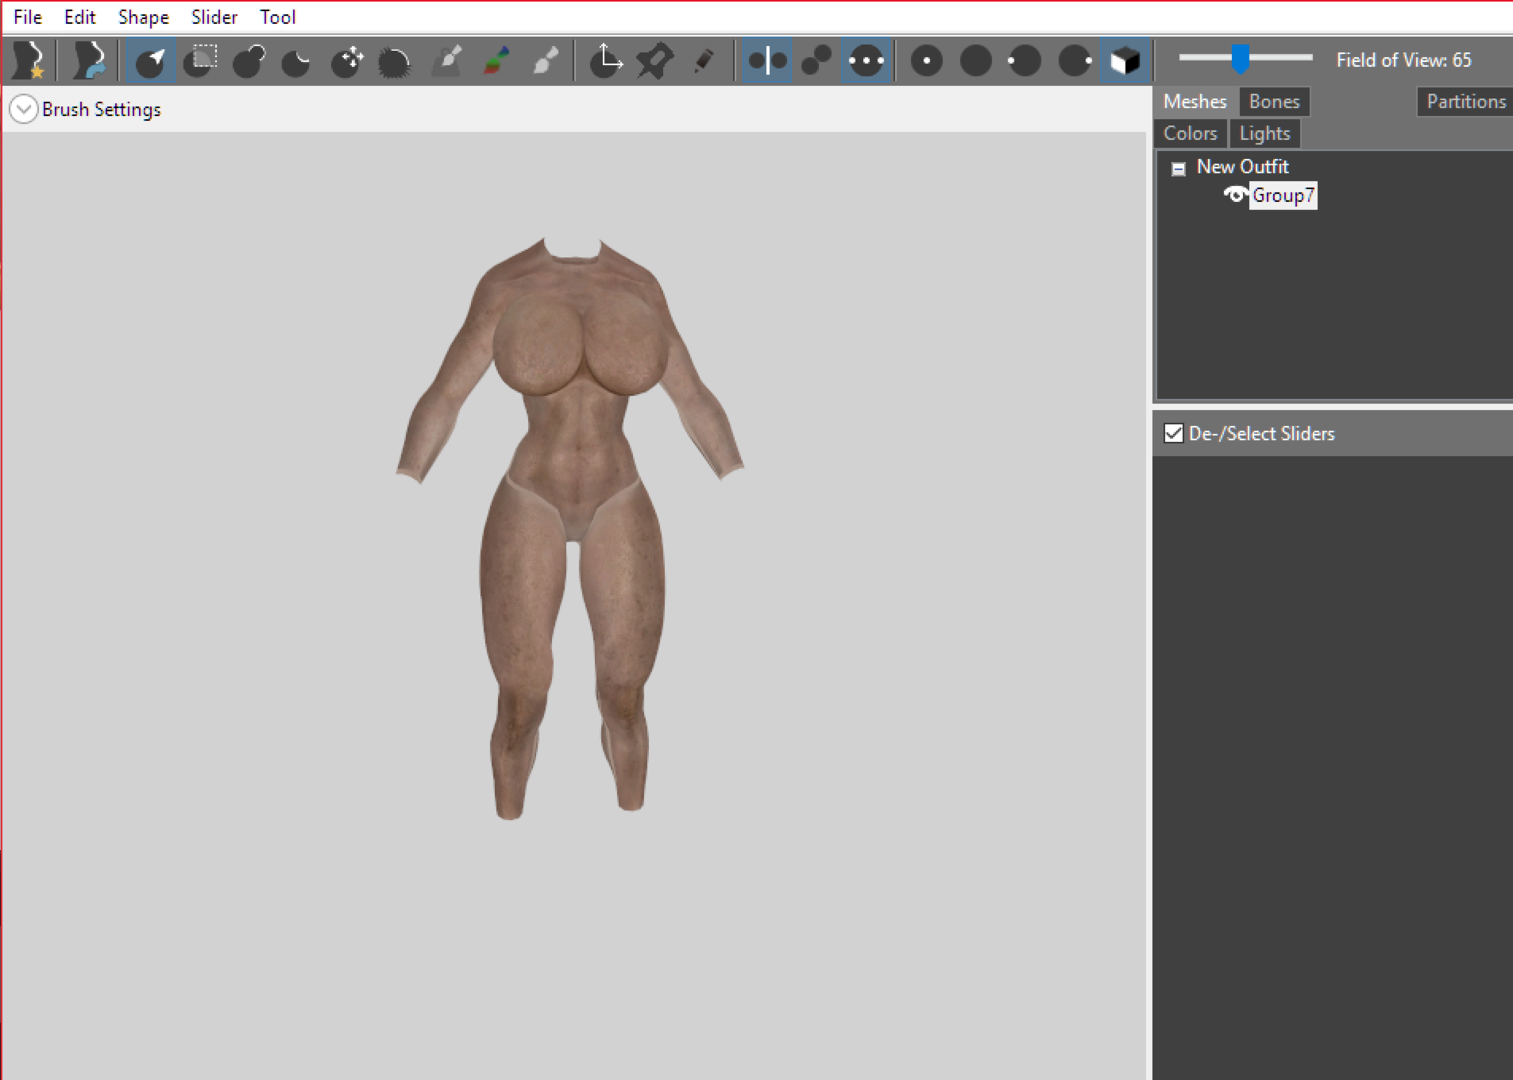Image resolution: width=1513 pixels, height=1080 pixels.
Task: Activate the Transform tool with axis arrows
Action: [x=606, y=61]
